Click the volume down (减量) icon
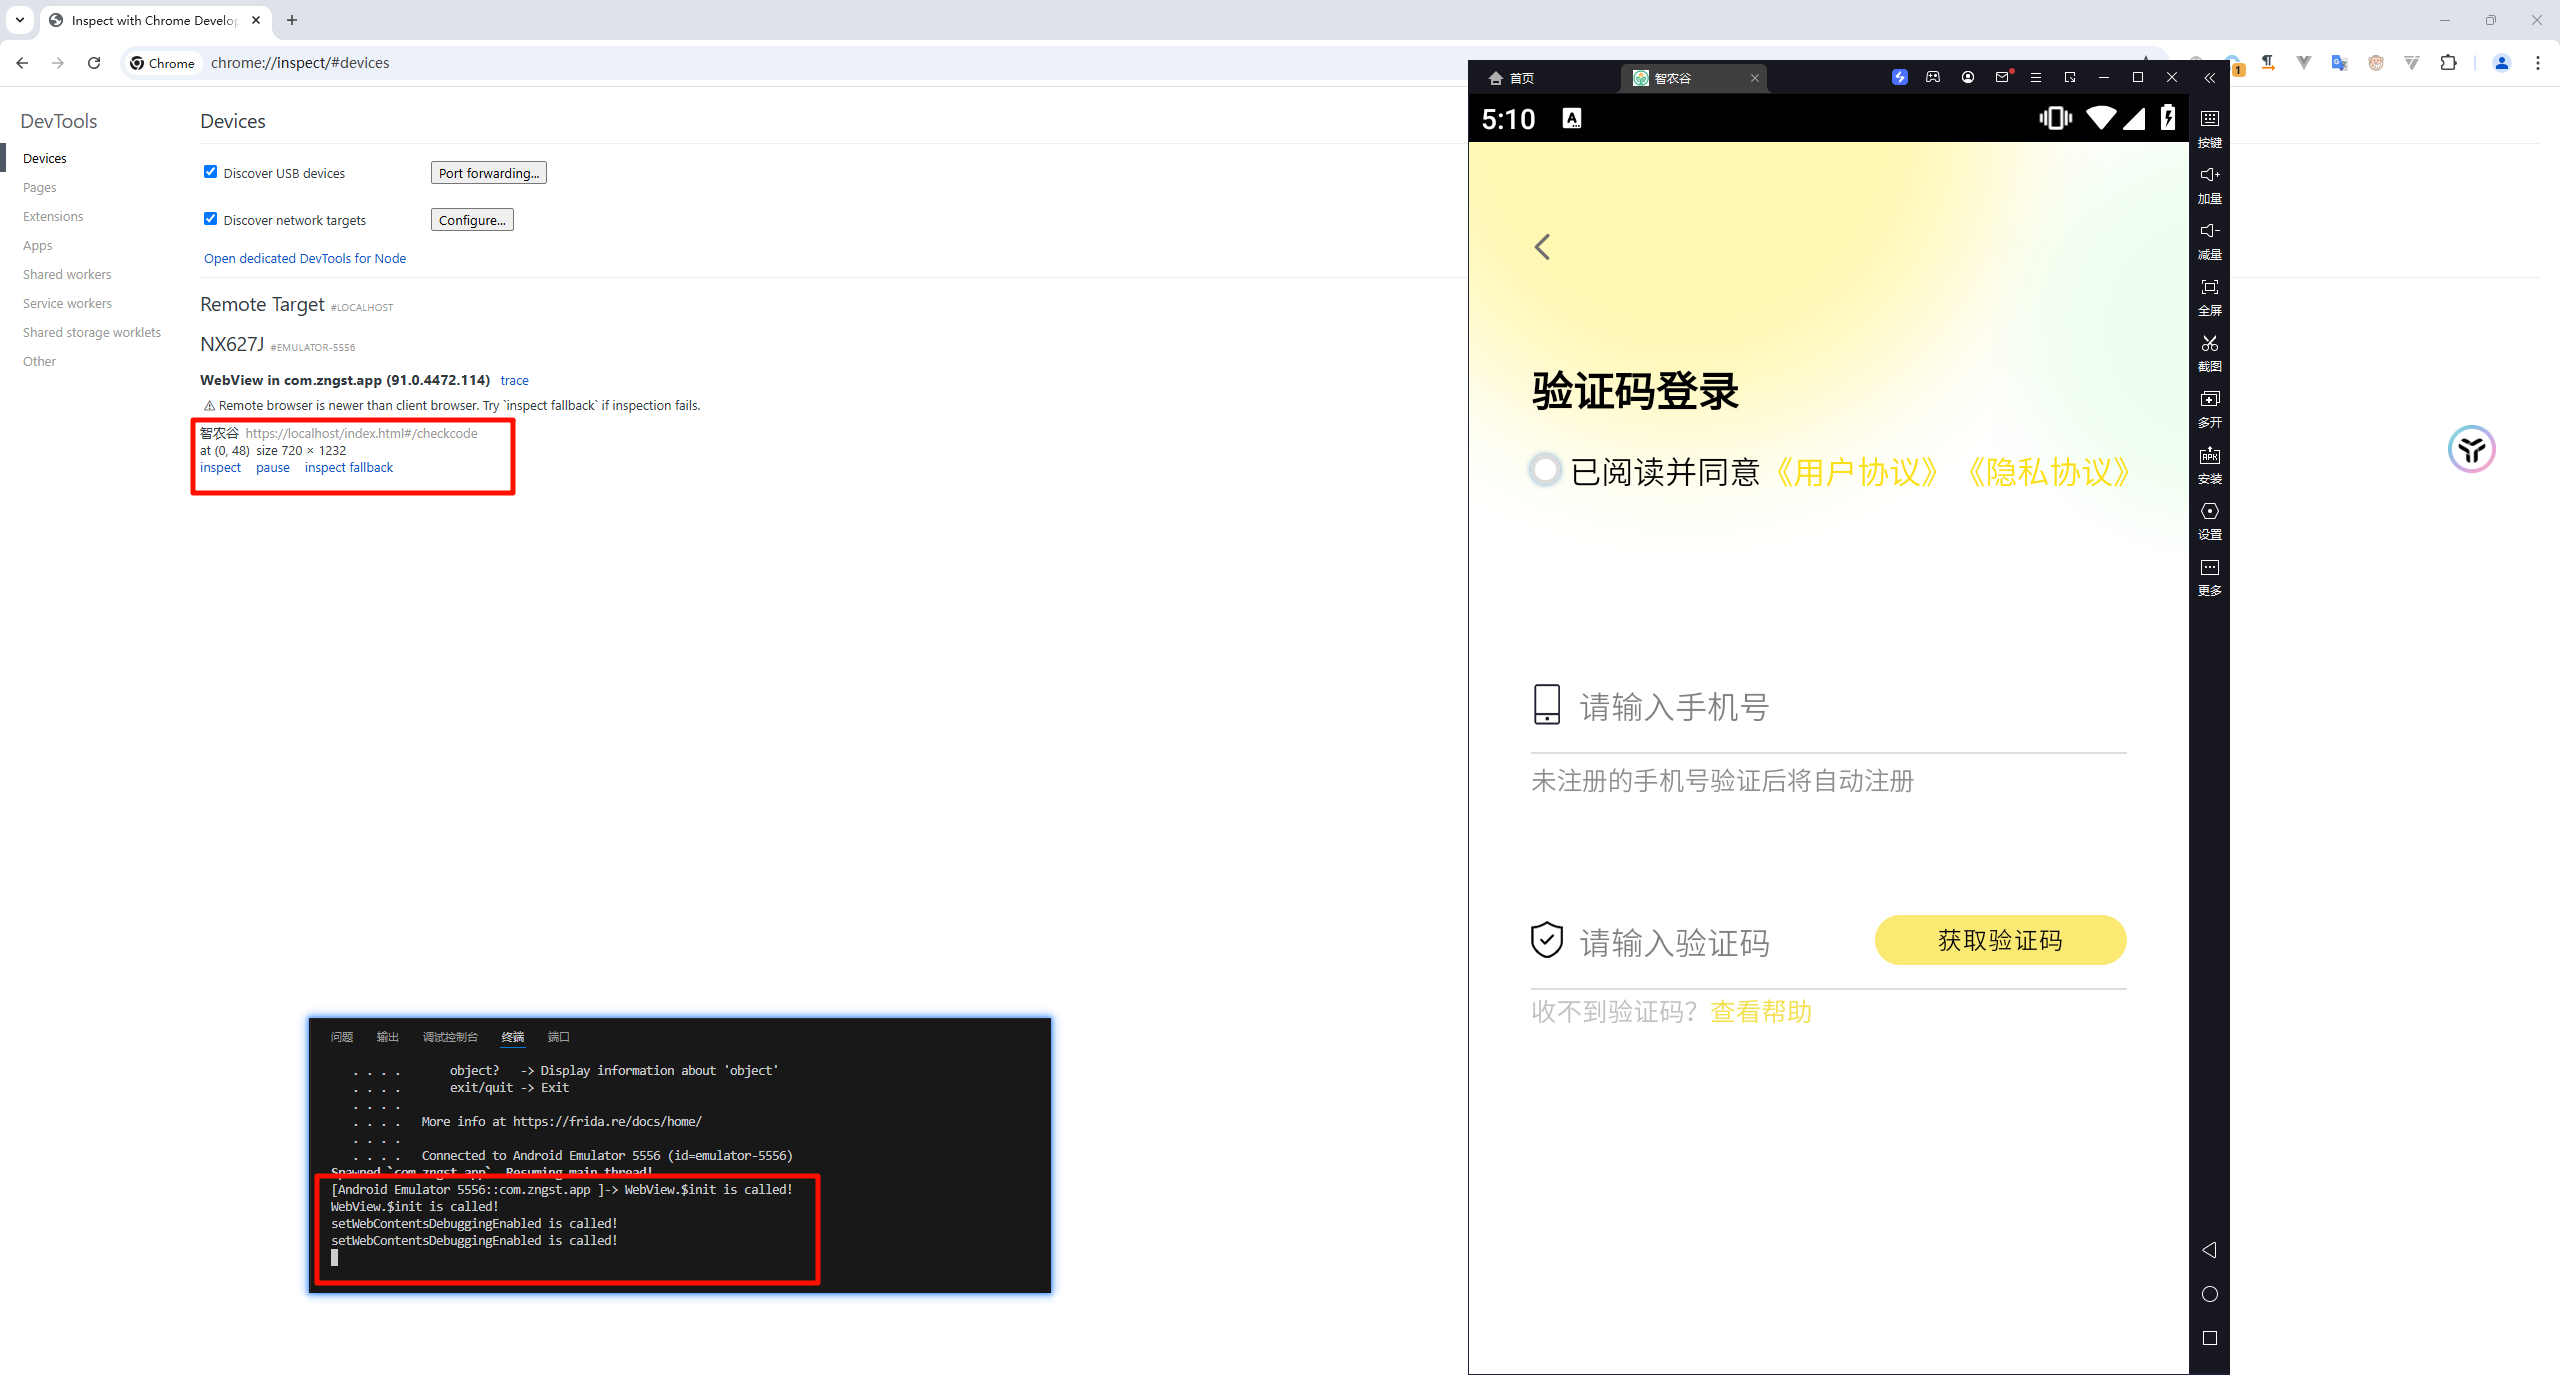 pos(2209,231)
